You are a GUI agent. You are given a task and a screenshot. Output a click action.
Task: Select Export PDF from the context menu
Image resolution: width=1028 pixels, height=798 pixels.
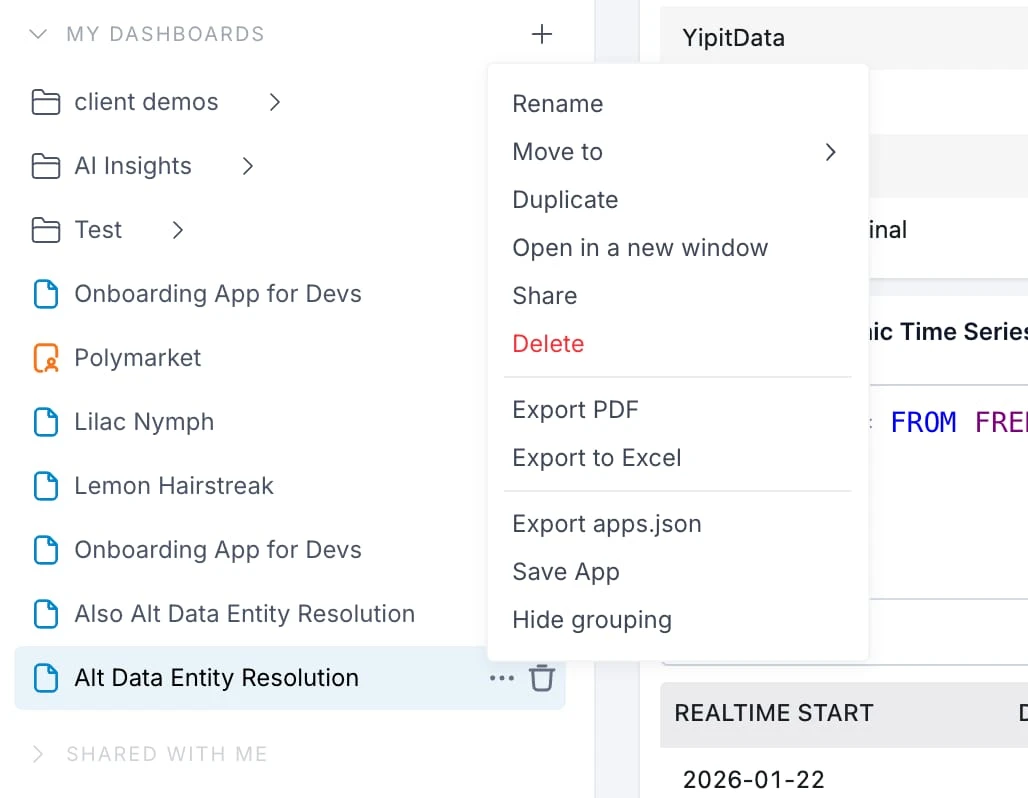[576, 409]
